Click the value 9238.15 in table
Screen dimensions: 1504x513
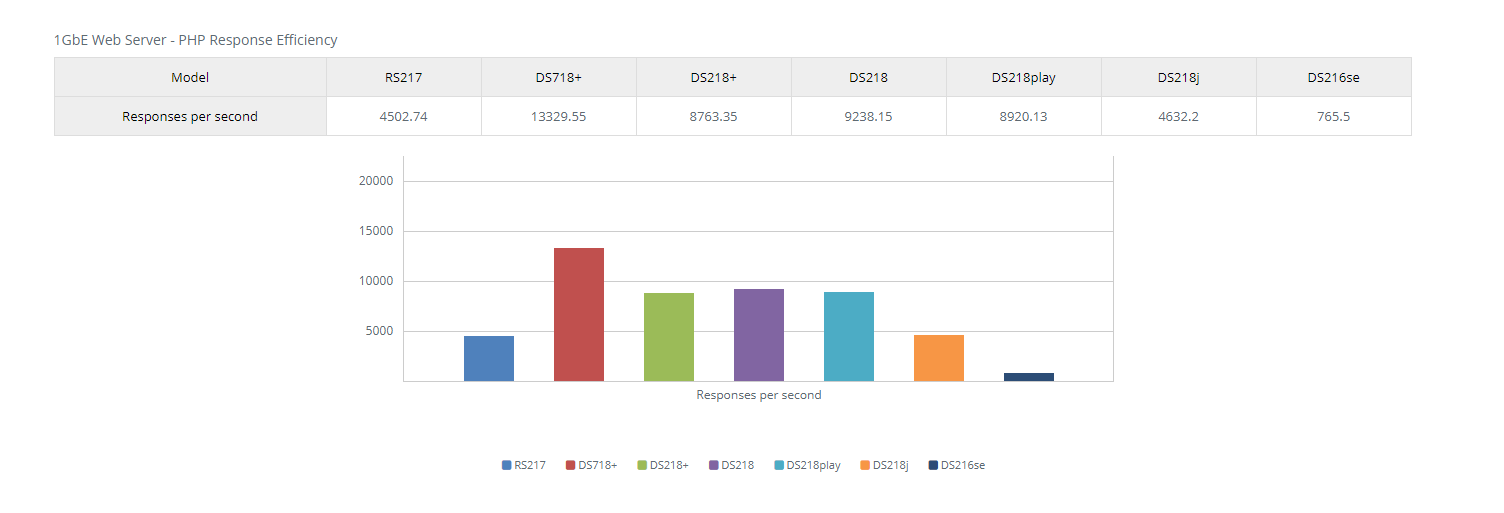869,116
